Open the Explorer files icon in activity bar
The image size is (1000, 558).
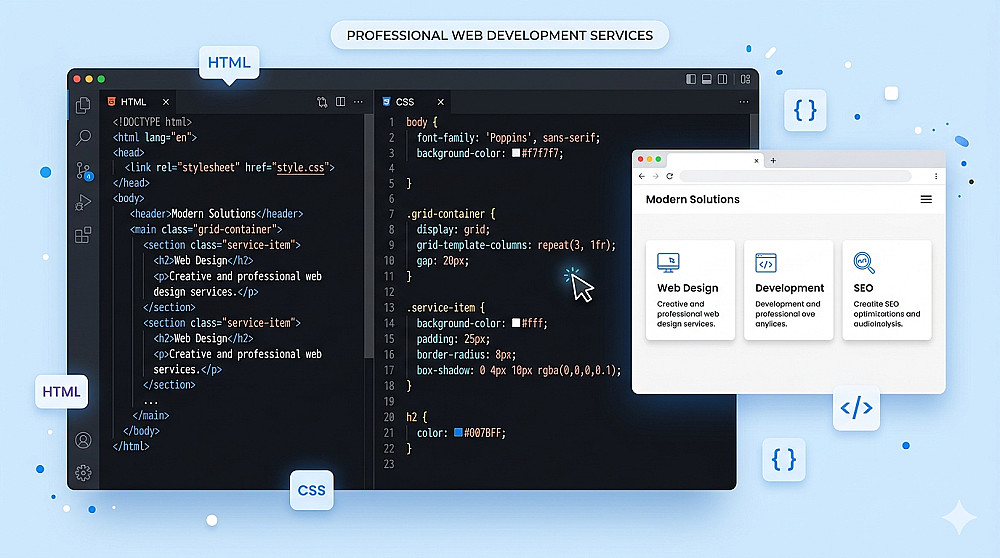(x=83, y=105)
